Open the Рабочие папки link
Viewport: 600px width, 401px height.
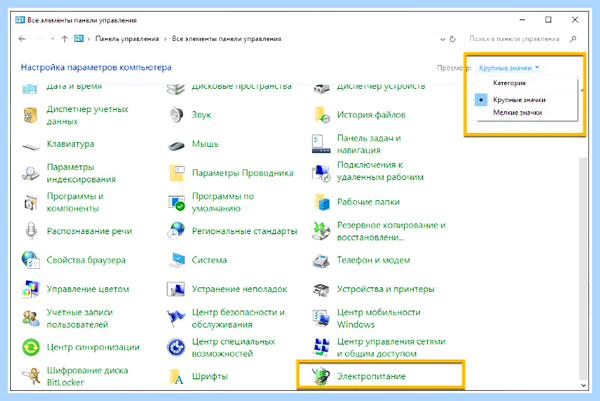click(368, 202)
